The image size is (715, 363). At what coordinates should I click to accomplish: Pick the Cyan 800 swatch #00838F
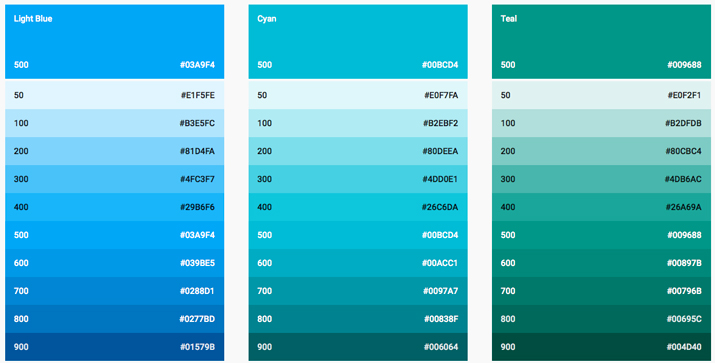358,319
